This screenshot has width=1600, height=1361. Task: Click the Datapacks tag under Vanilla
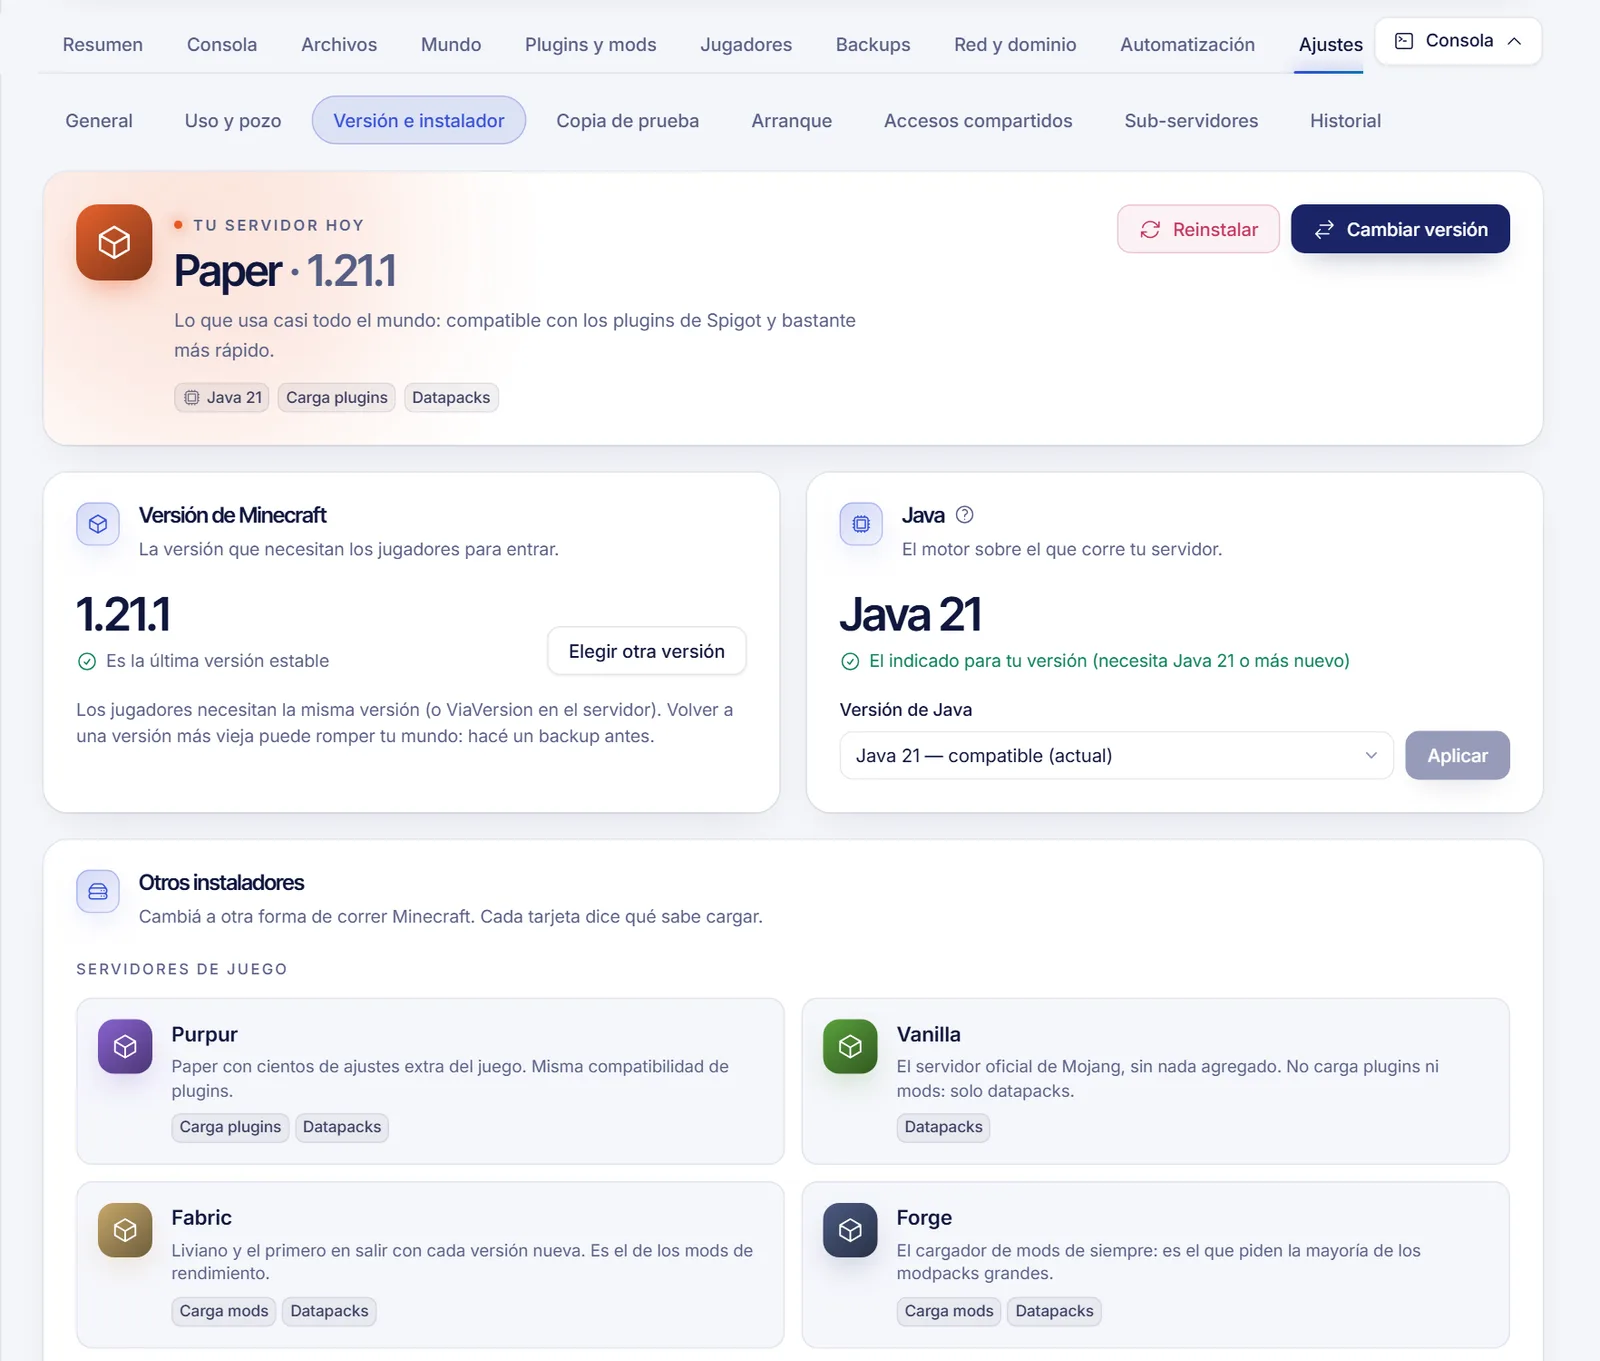[x=943, y=1127]
